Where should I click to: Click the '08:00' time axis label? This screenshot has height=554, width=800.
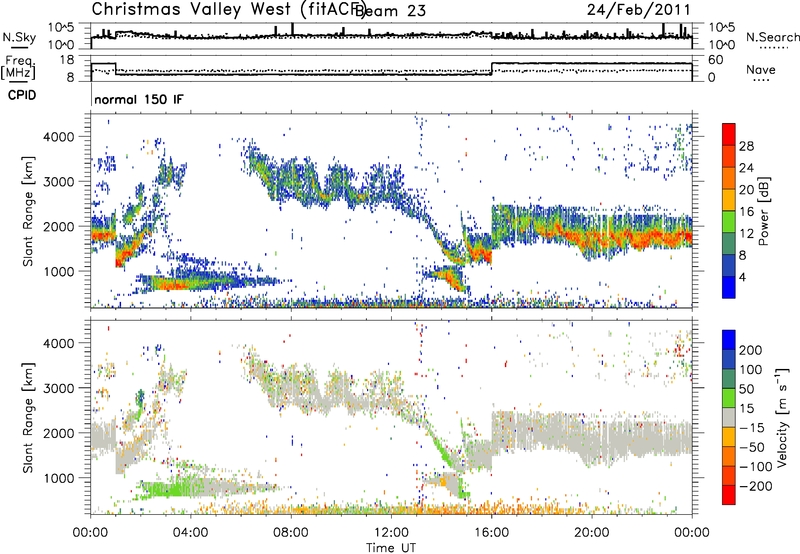291,533
